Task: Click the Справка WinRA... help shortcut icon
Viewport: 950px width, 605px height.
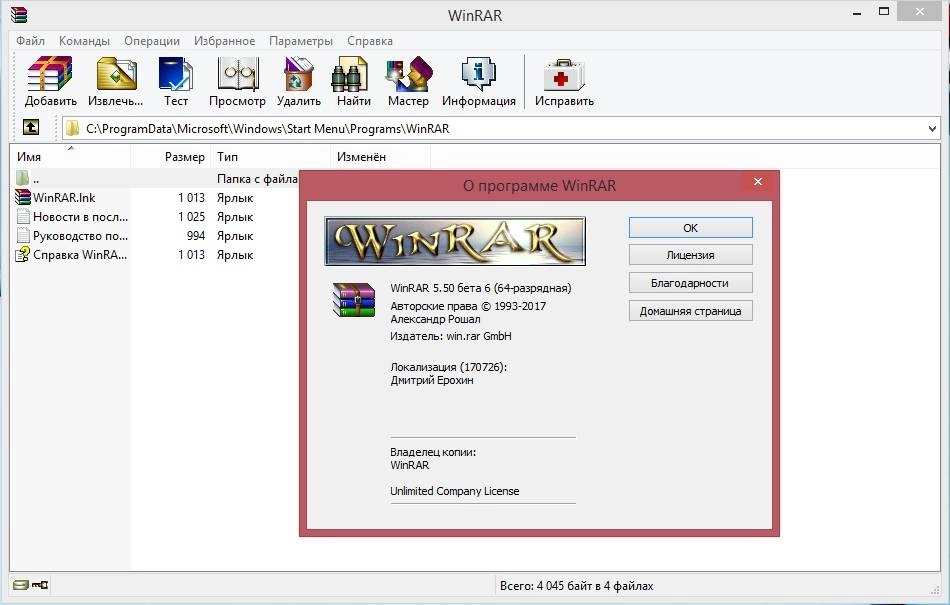Action: click(23, 254)
